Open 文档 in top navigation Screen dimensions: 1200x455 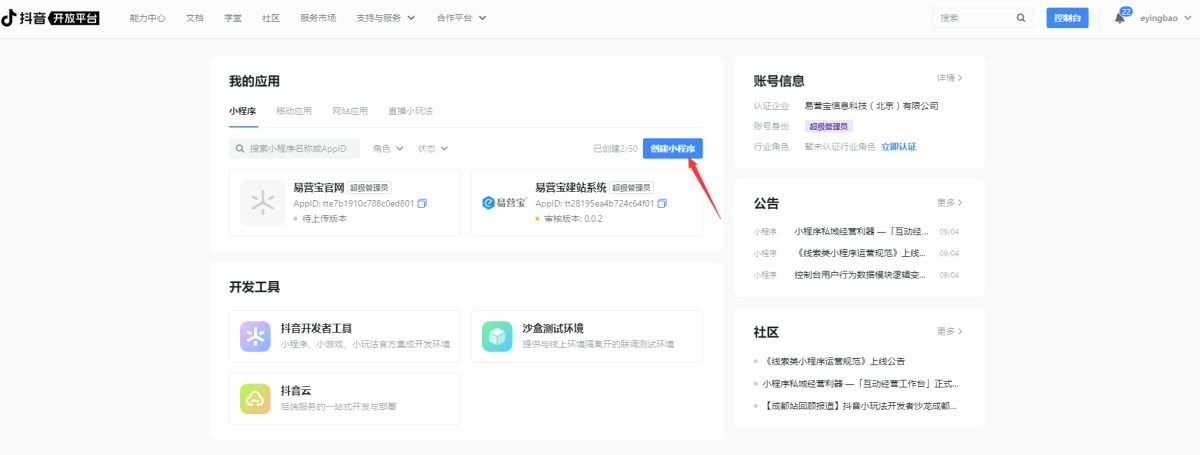(x=195, y=18)
